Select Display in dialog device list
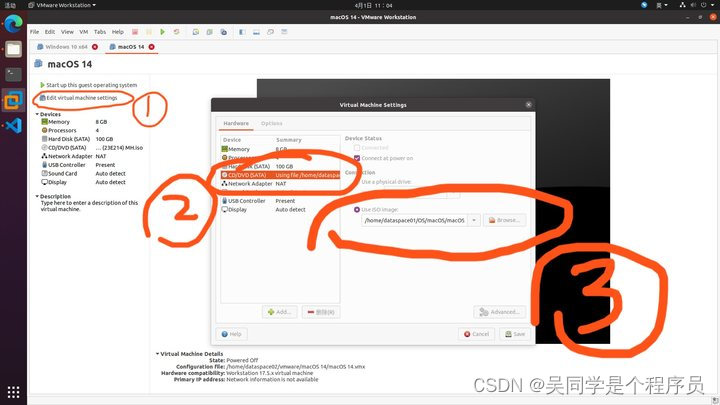720x405 pixels. [x=280, y=209]
